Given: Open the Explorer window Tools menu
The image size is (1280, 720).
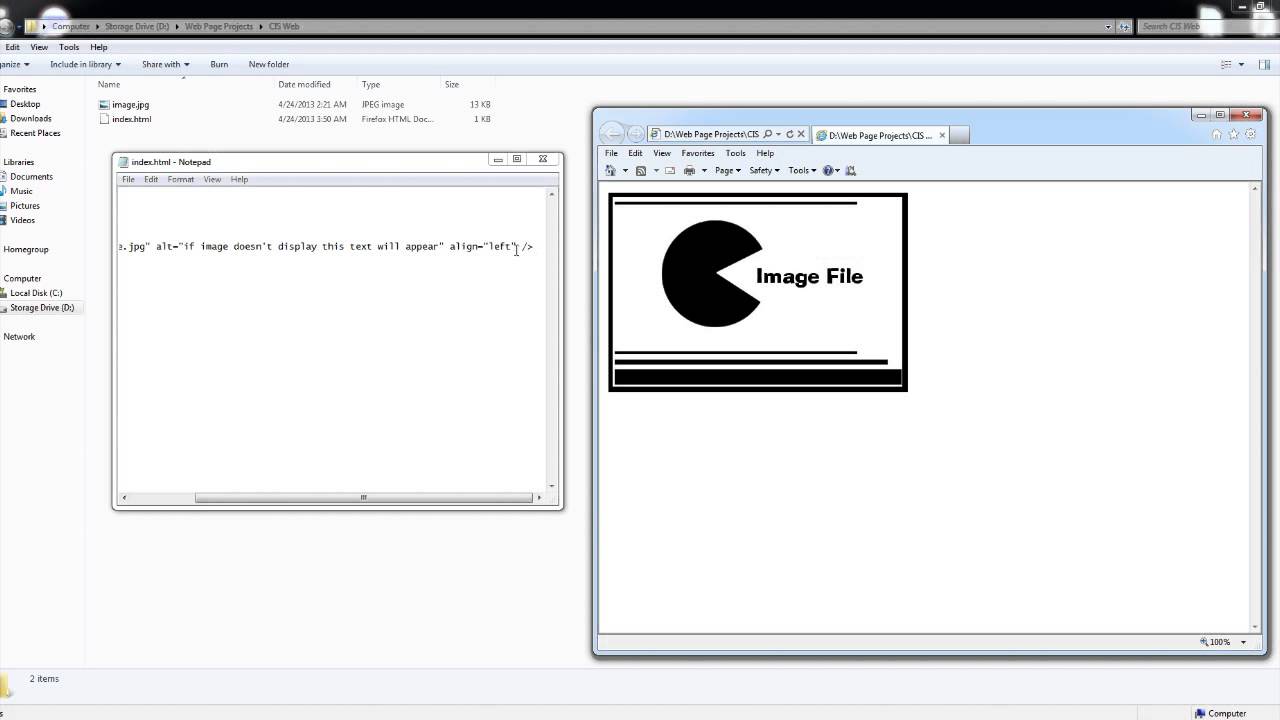Looking at the screenshot, I should click(x=69, y=47).
